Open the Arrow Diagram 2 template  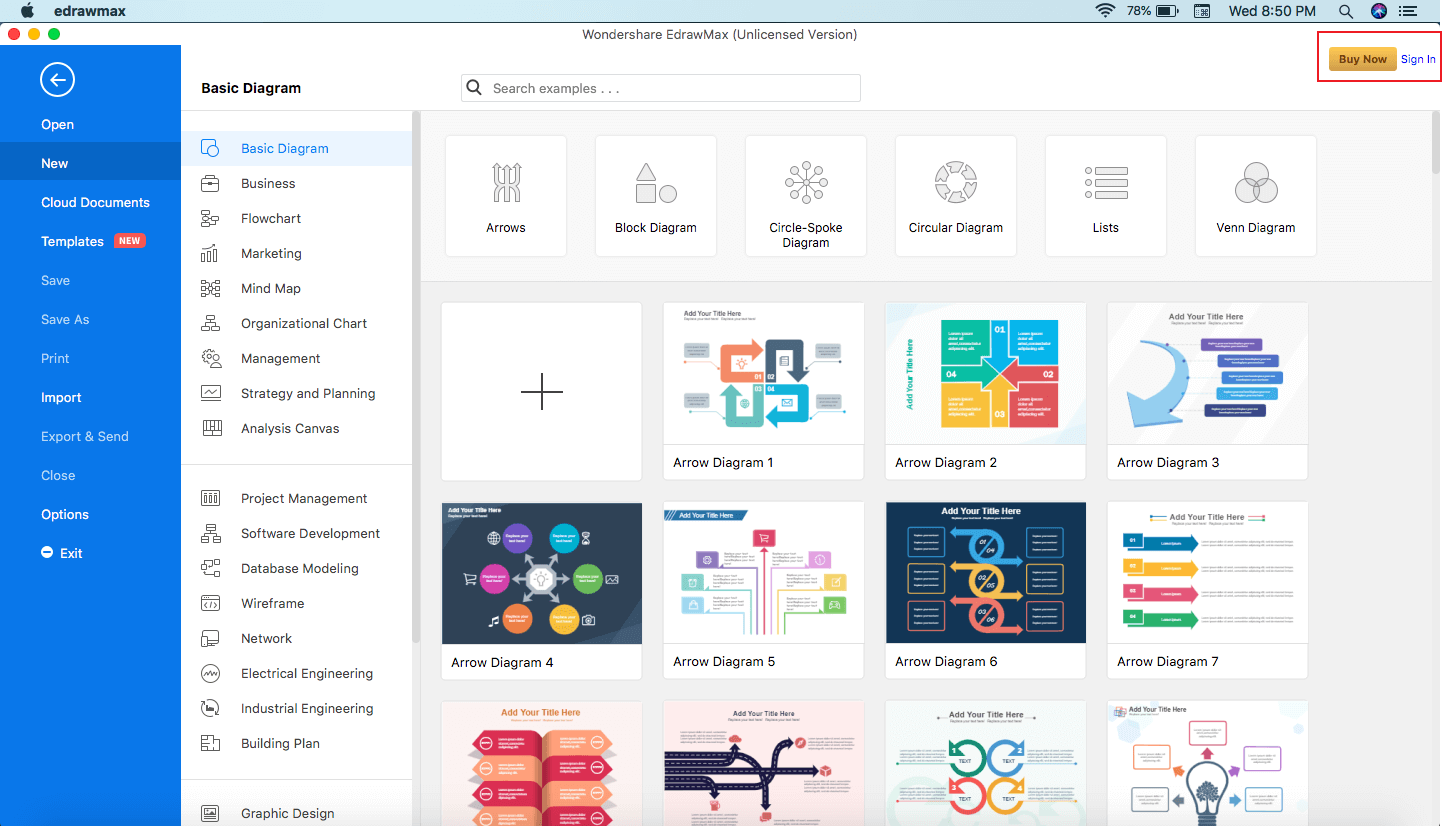[986, 391]
